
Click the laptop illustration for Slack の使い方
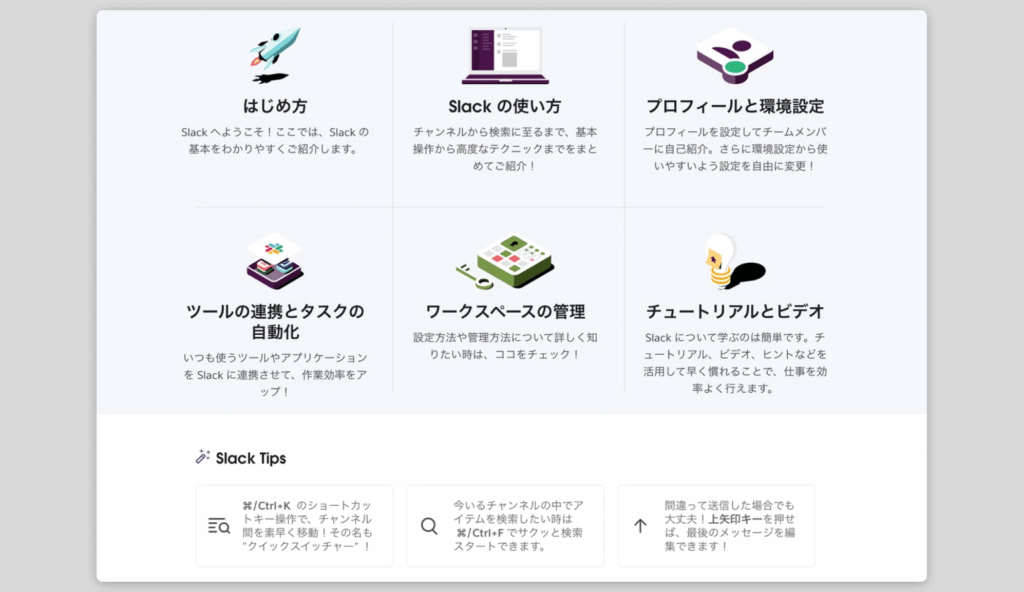(x=504, y=56)
